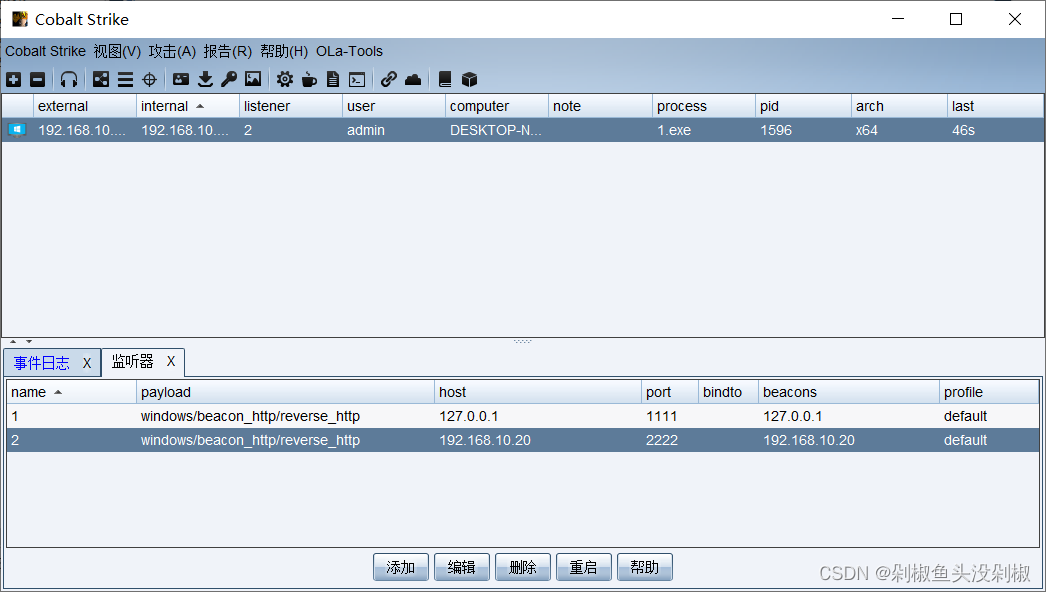Screen dimensions: 1046x592
Task: Close the 监听器 tab
Action: [x=171, y=362]
